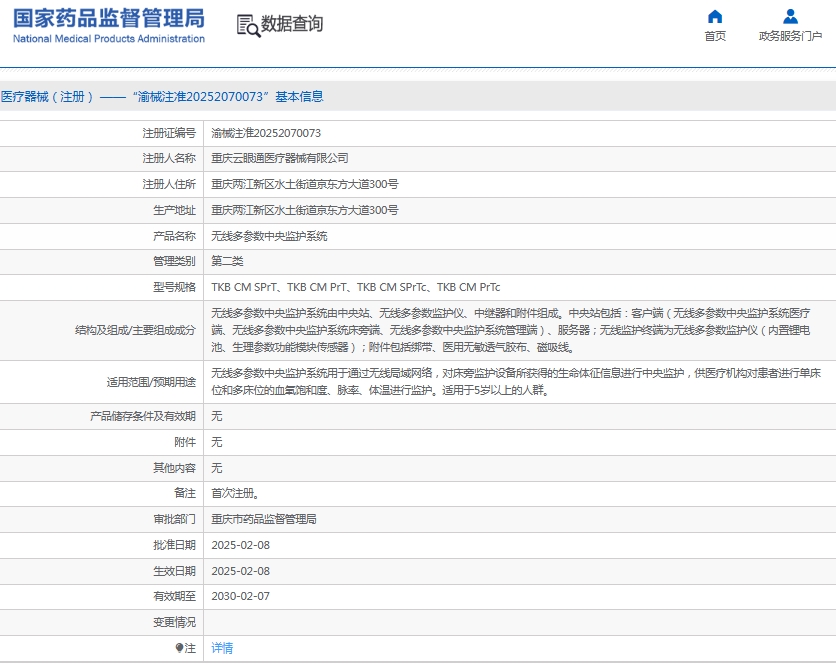Click the home (首页) house icon
This screenshot has width=836, height=668.
point(714,17)
